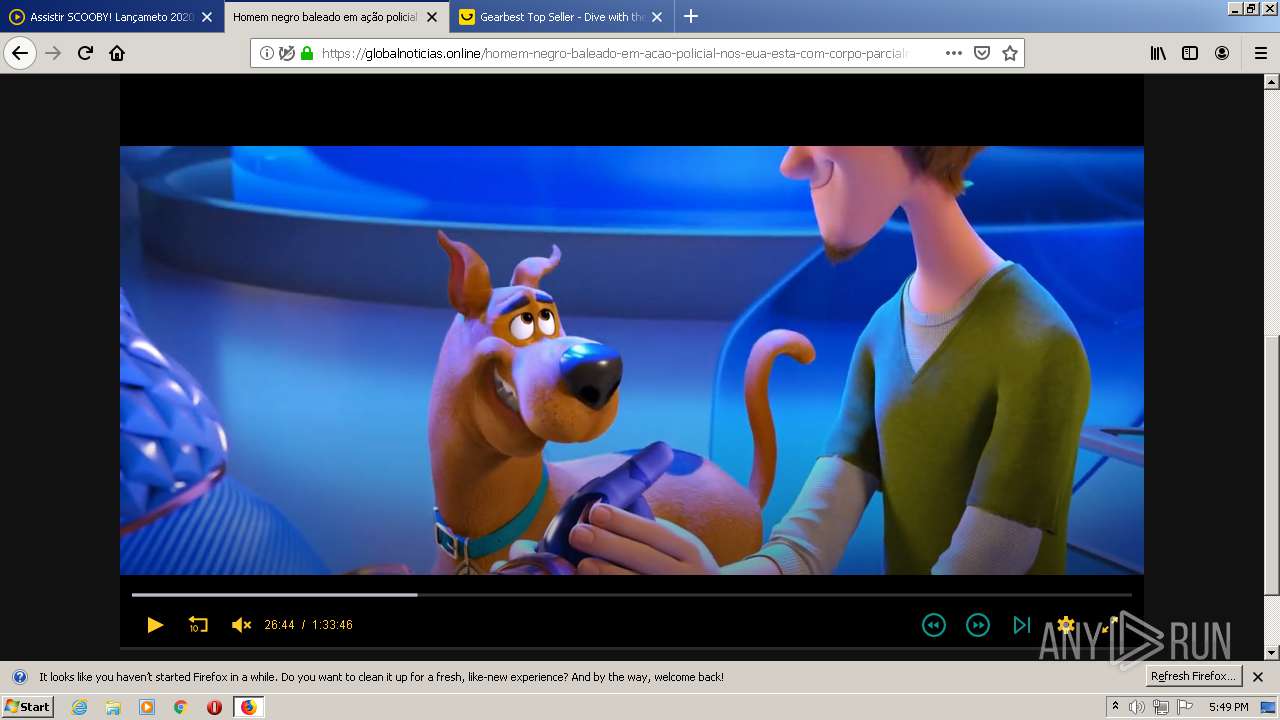The width and height of the screenshot is (1280, 720).
Task: Seek on the video progress bar
Action: (631, 595)
